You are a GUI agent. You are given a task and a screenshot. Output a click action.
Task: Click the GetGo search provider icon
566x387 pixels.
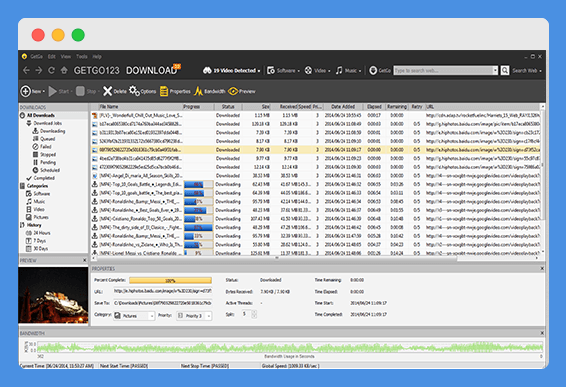pos(373,70)
